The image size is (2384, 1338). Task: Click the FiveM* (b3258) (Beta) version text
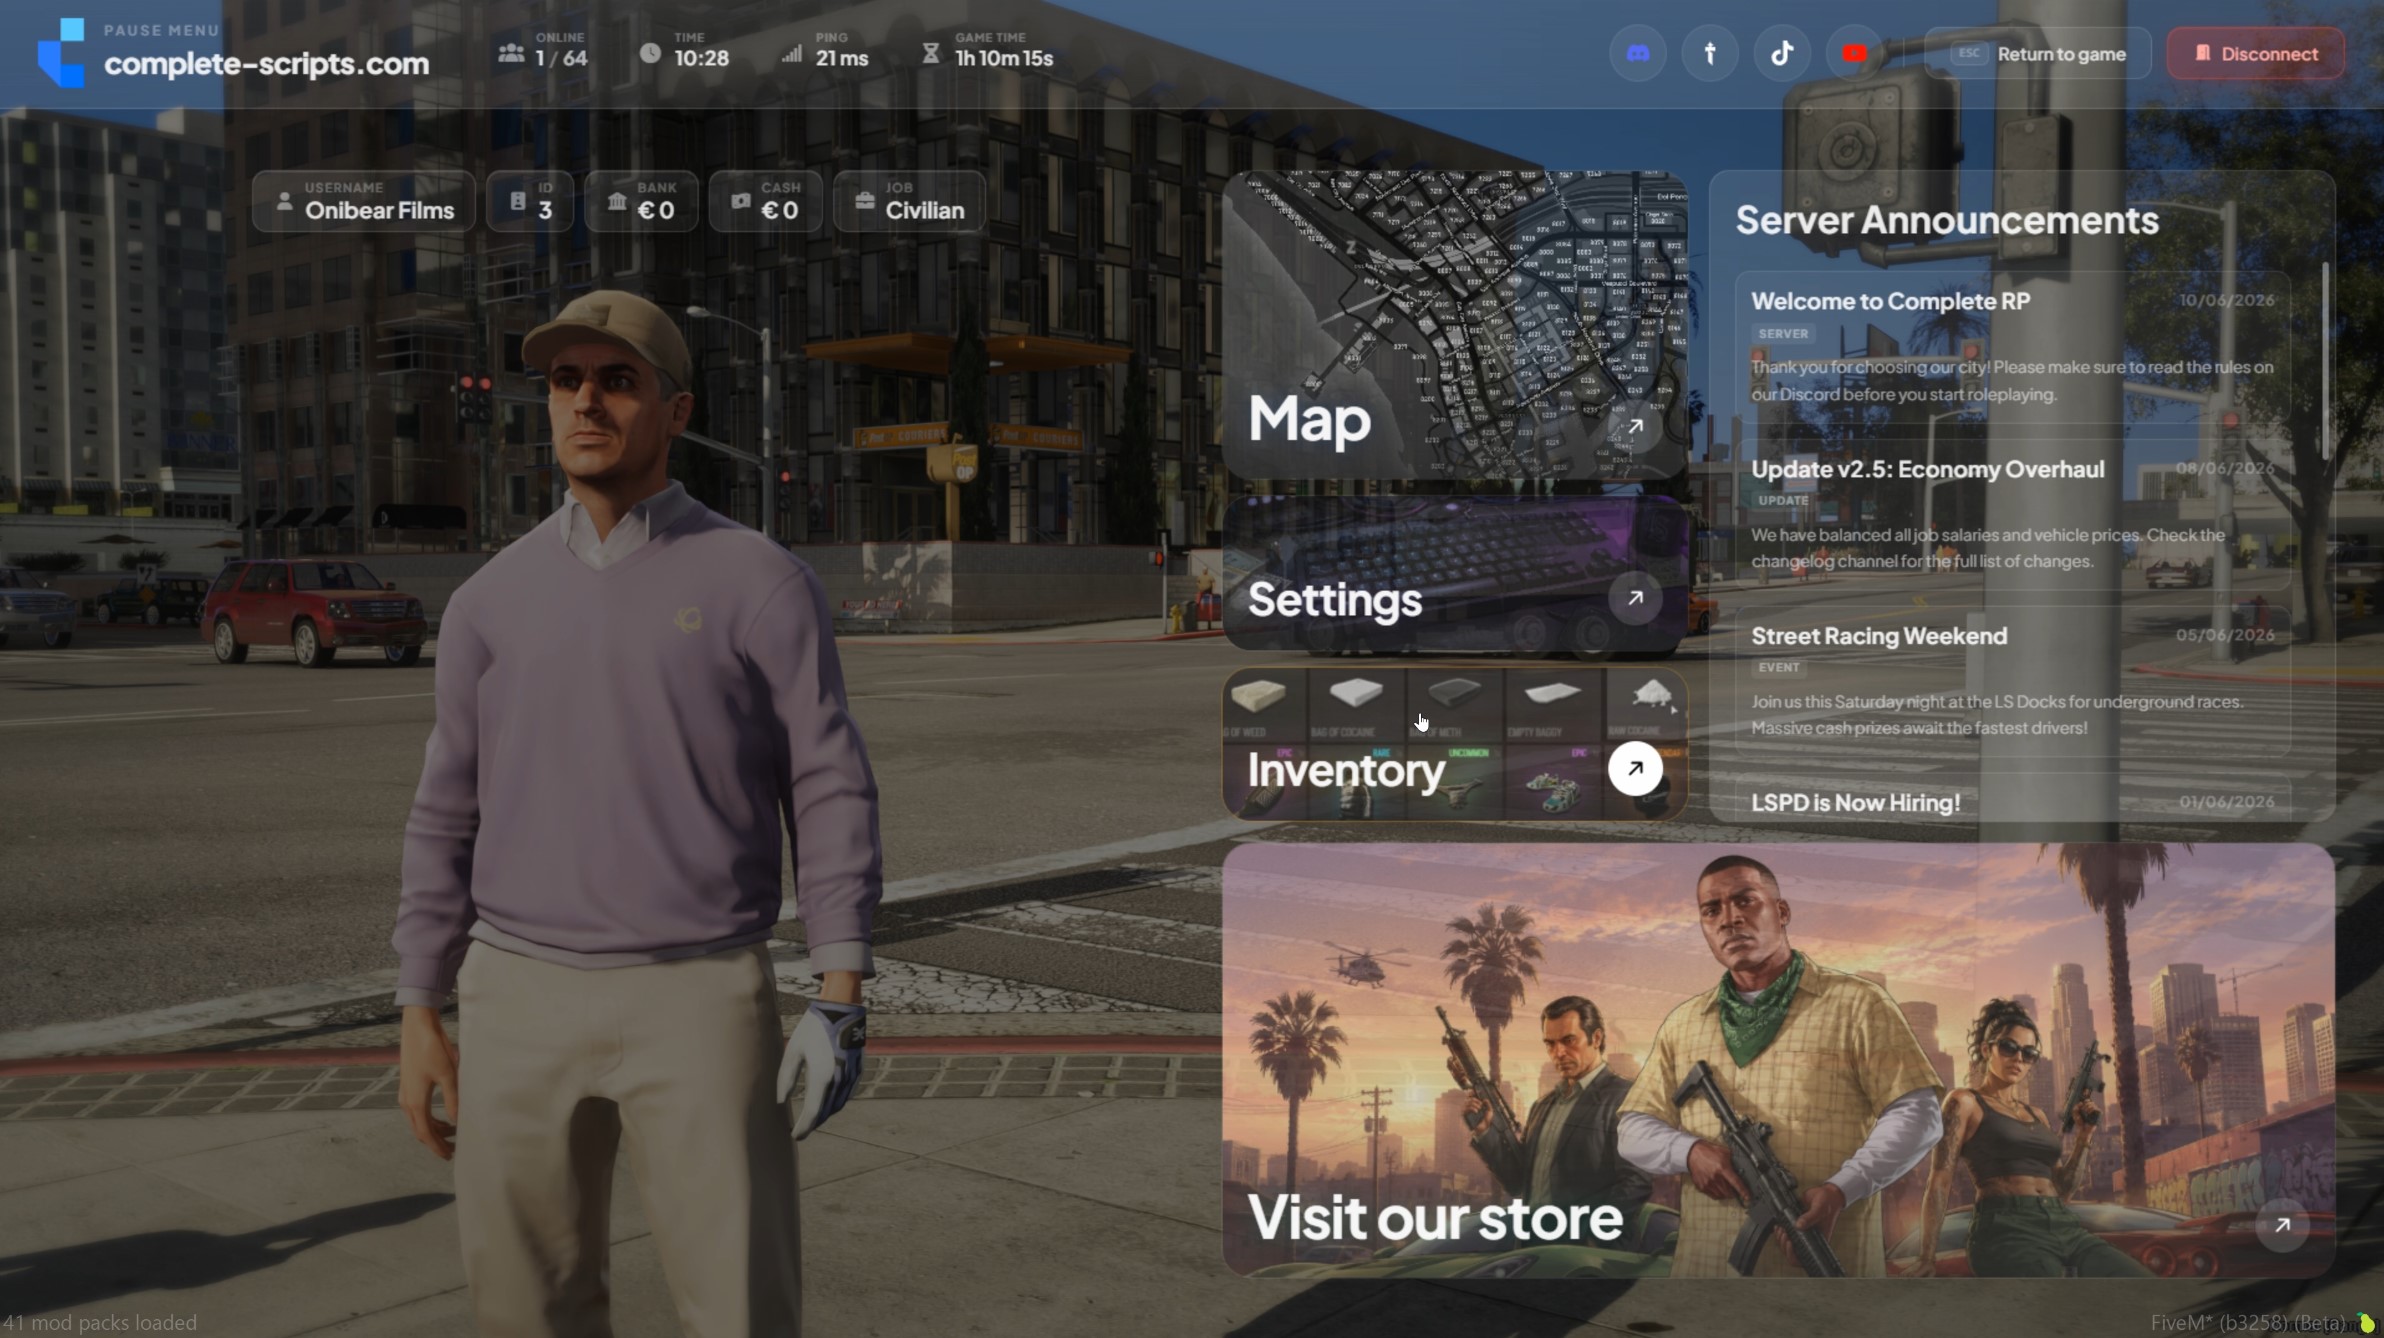(x=2247, y=1322)
